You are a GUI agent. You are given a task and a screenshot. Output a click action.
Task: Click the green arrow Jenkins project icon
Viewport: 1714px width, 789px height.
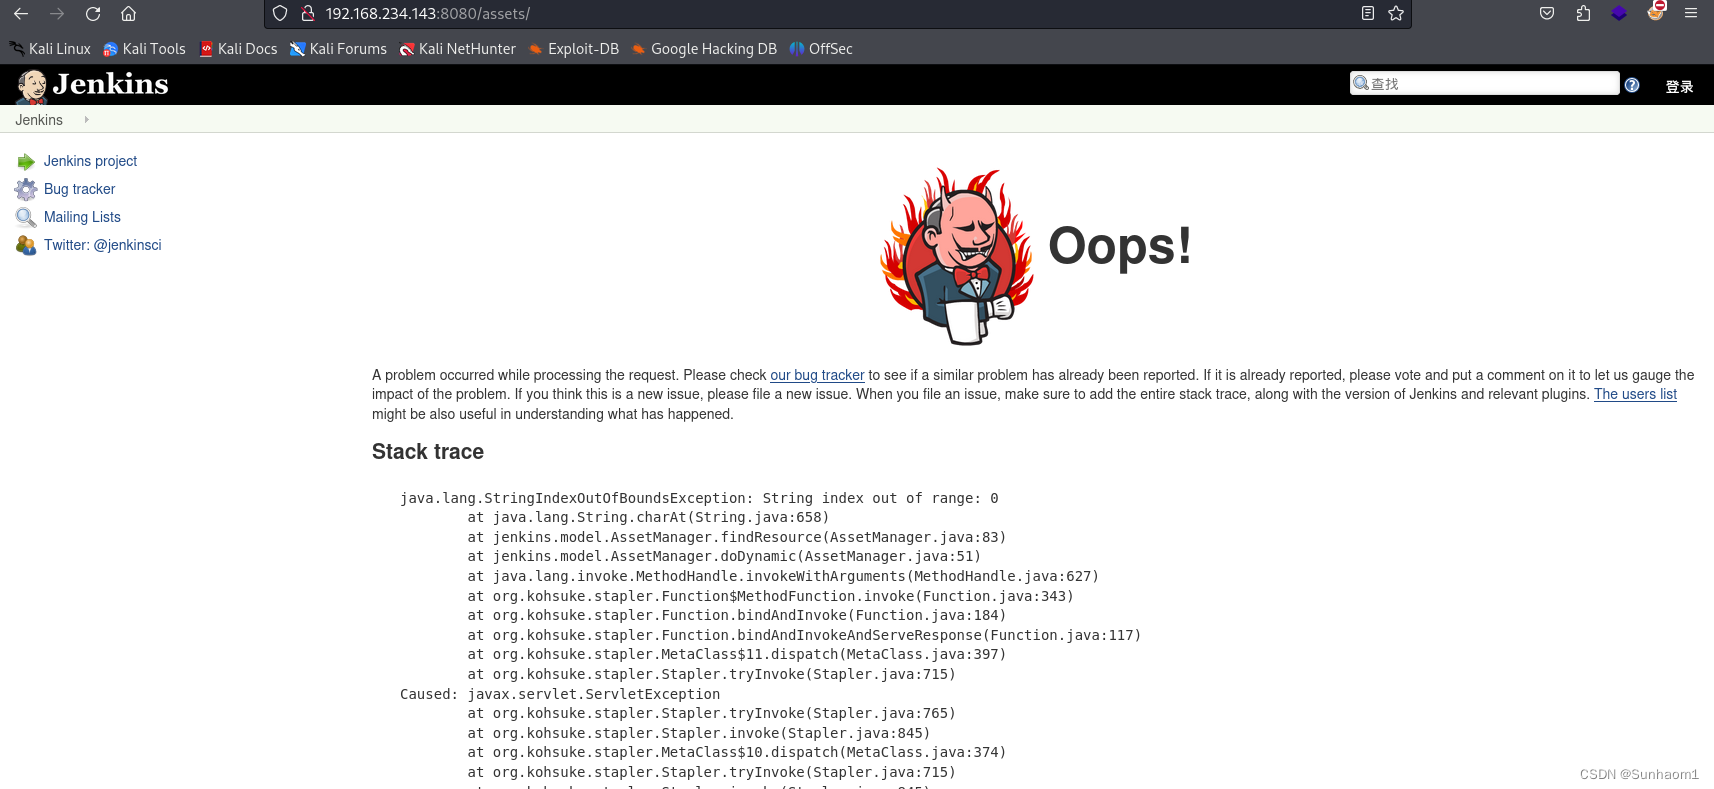(x=26, y=162)
